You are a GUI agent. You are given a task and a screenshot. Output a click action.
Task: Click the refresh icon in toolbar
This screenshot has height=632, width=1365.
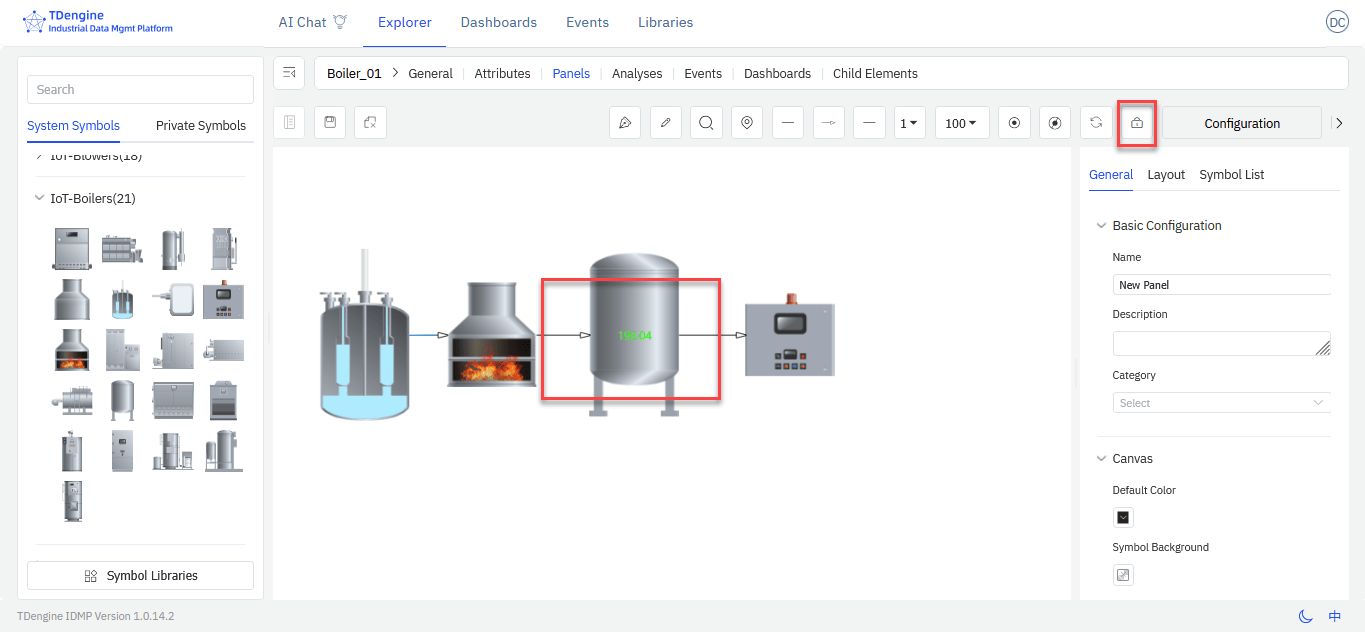tap(1096, 123)
